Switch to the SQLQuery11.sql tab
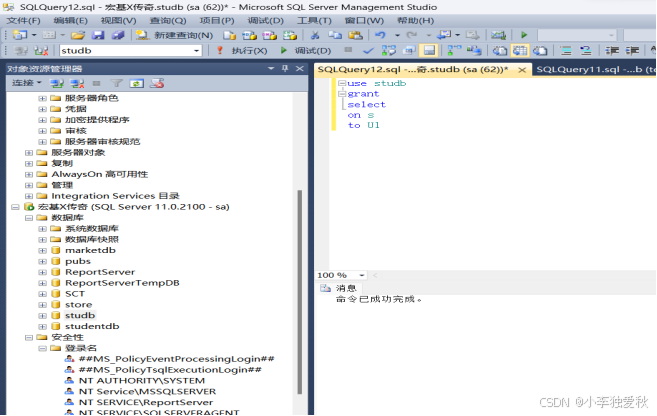Image resolution: width=657 pixels, height=416 pixels. [595, 69]
